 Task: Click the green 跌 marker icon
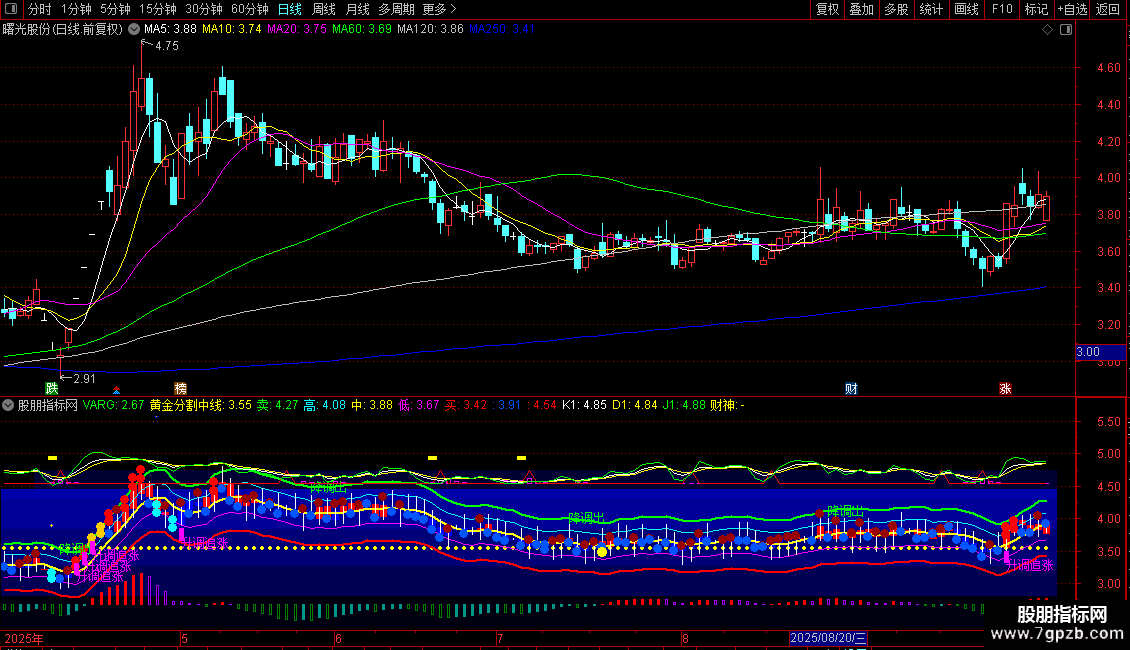pos(51,388)
